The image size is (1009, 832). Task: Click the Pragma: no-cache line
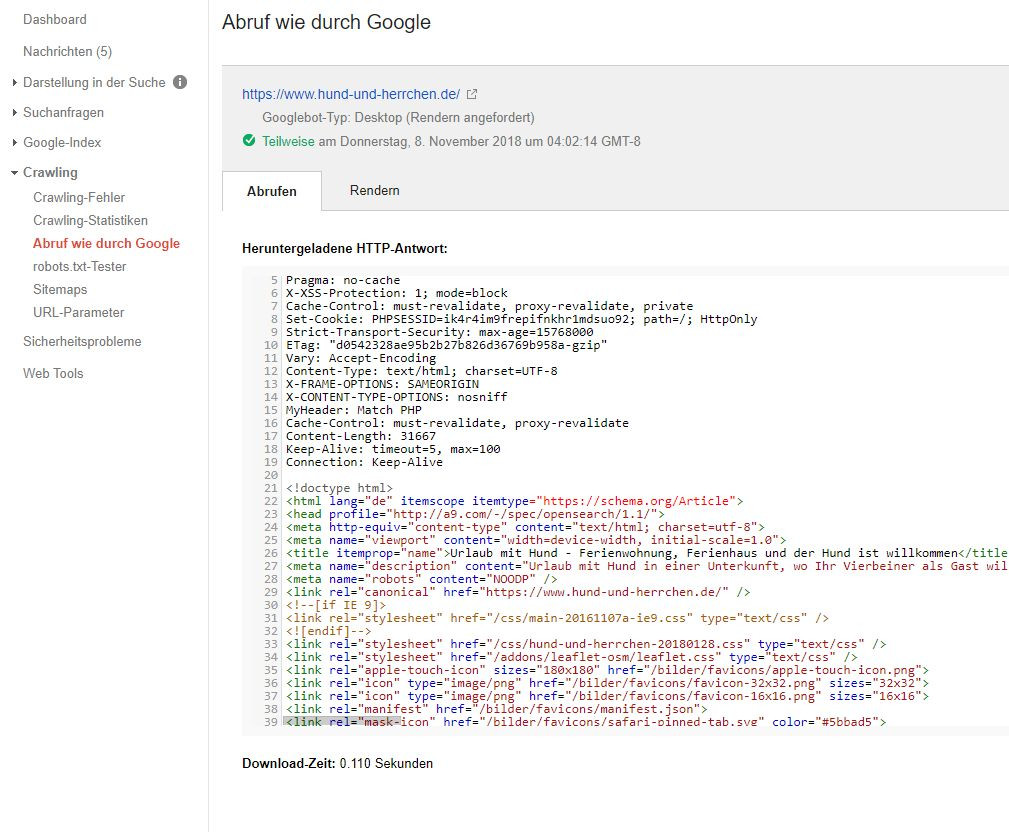(343, 280)
